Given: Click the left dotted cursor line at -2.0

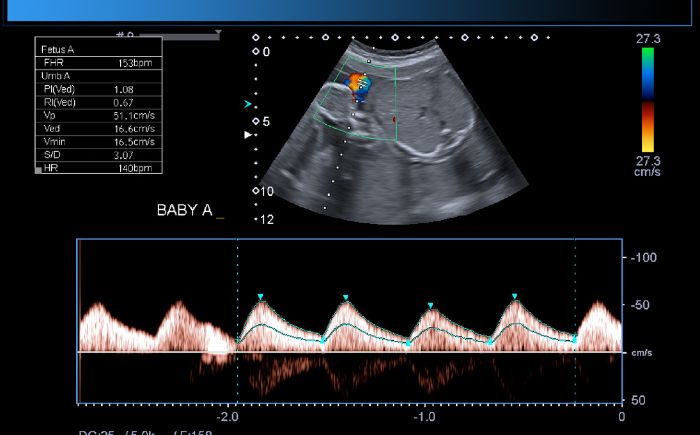Looking at the screenshot, I should tap(237, 320).
